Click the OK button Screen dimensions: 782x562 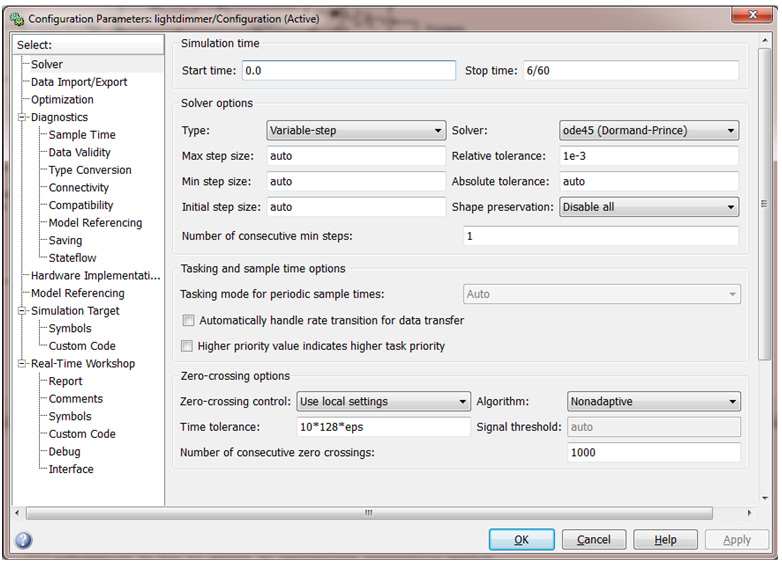pyautogui.click(x=522, y=540)
